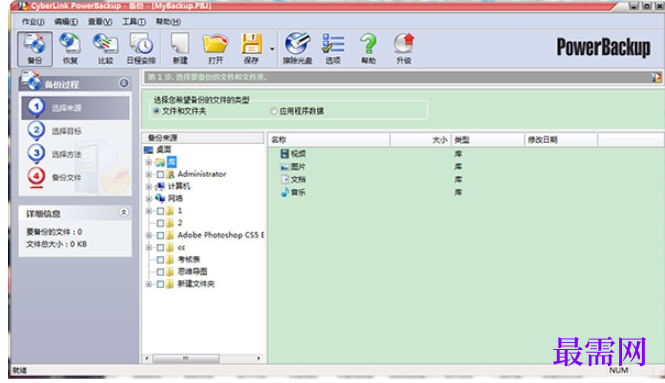This screenshot has height=383, width=665.
Task: Expand the 网络 tree node
Action: (x=148, y=198)
